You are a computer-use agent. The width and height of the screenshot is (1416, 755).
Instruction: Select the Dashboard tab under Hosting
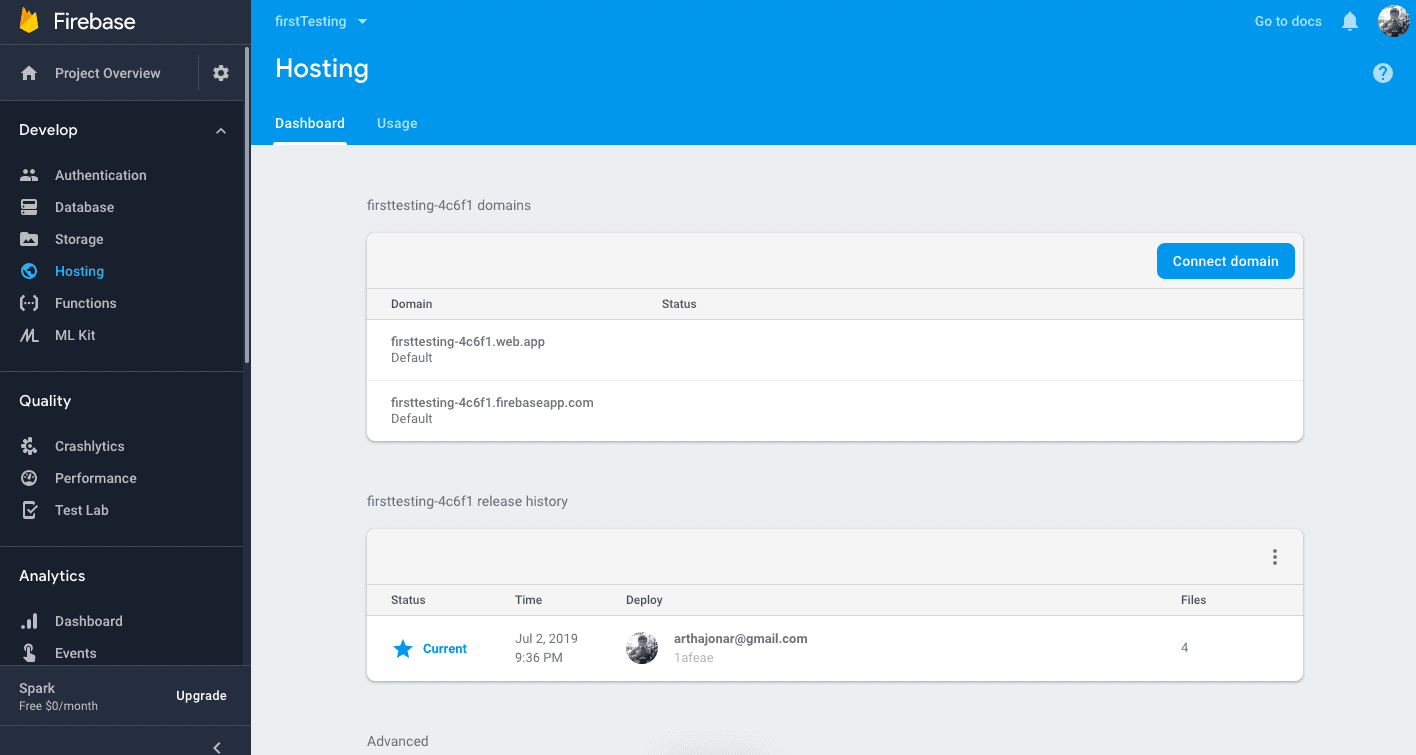pos(310,123)
